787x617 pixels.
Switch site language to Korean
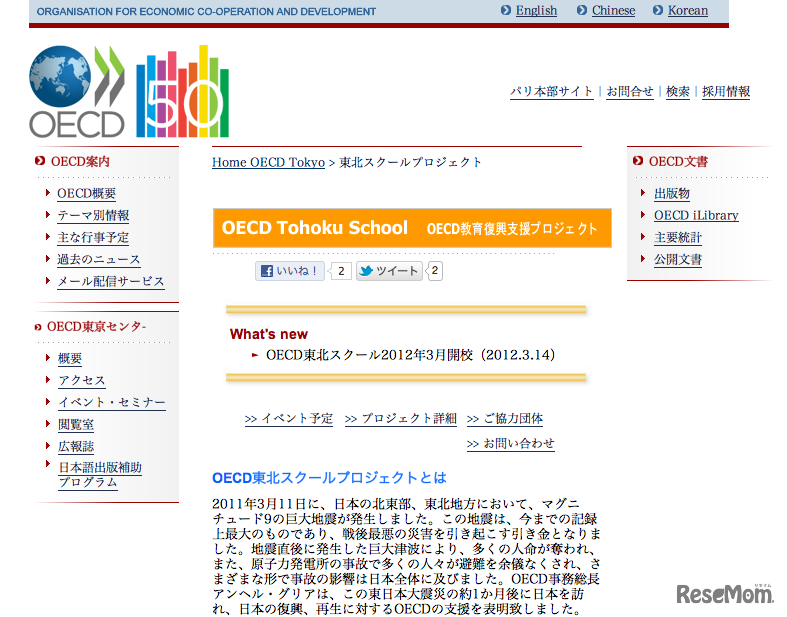pyautogui.click(x=688, y=11)
